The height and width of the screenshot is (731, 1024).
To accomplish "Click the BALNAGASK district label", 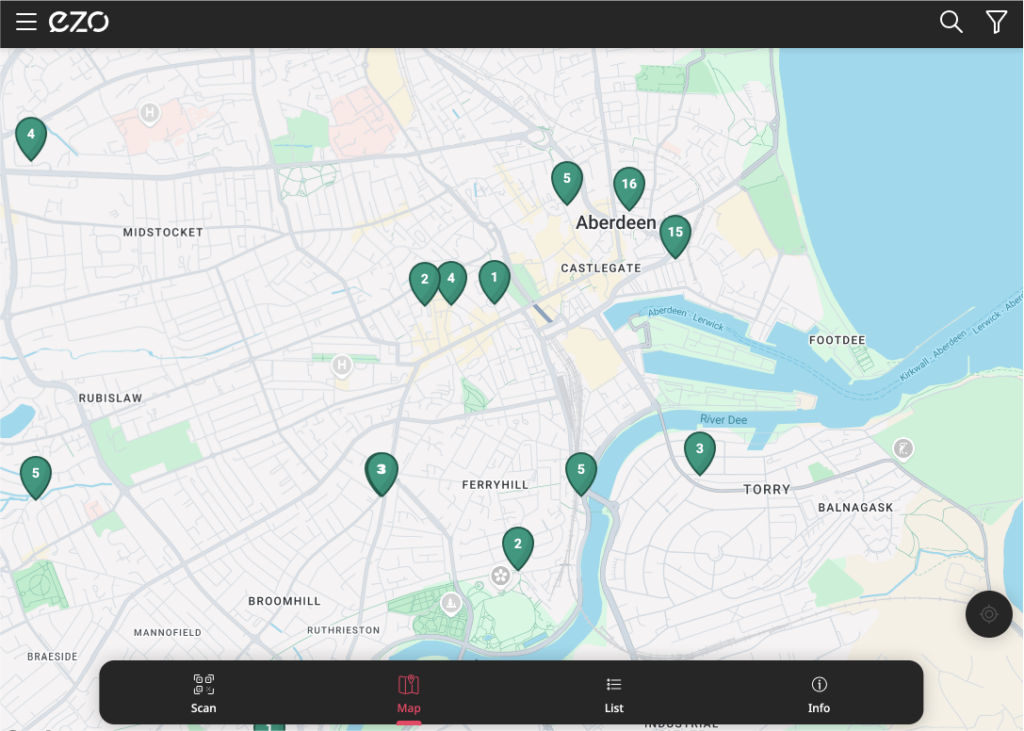I will 856,508.
